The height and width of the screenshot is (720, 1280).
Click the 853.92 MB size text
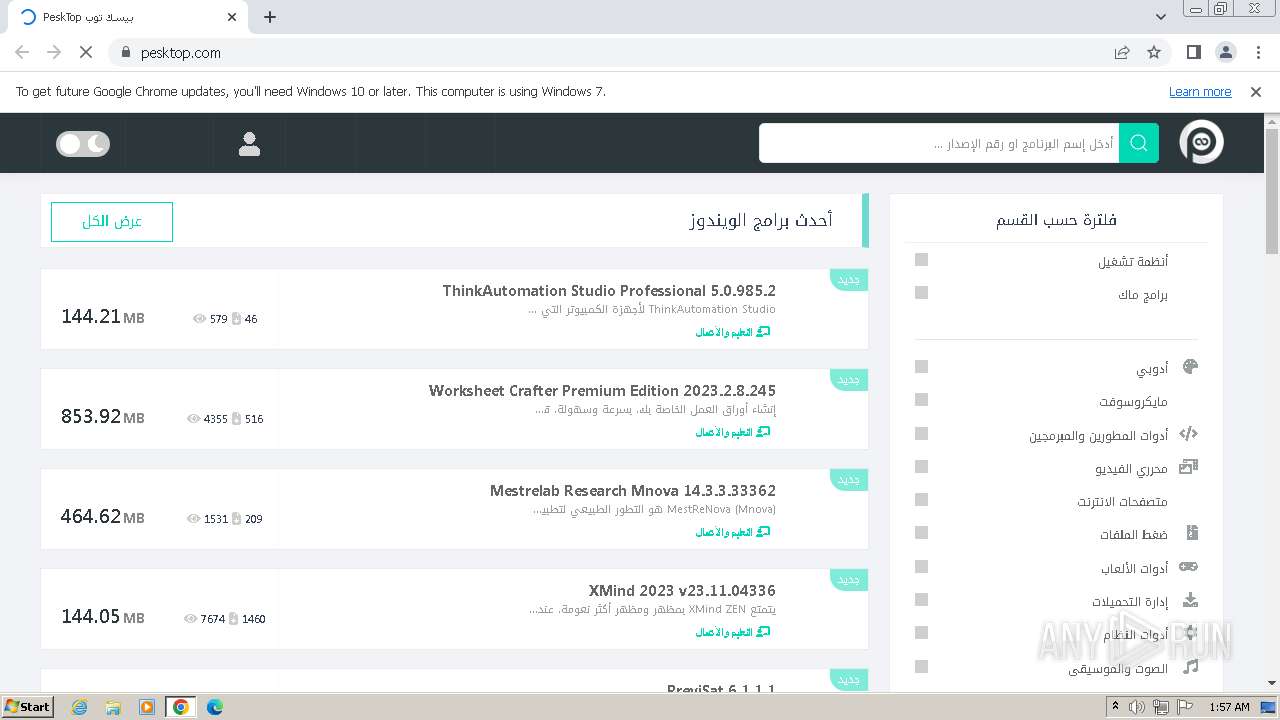103,417
